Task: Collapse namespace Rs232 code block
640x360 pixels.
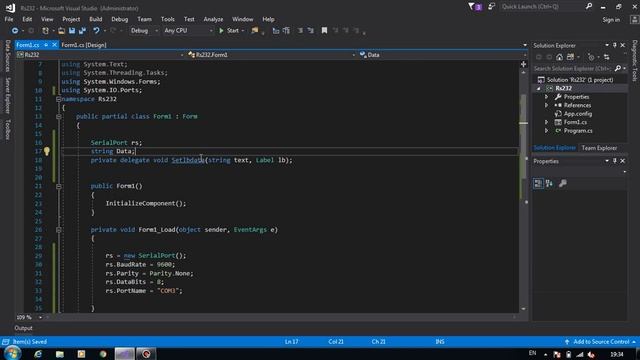Action: [x=59, y=99]
